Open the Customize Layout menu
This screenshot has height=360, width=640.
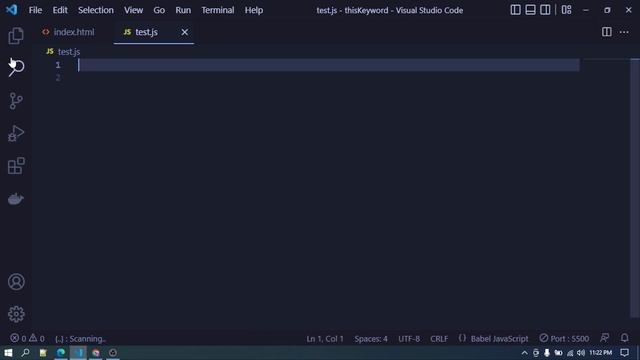[x=567, y=10]
